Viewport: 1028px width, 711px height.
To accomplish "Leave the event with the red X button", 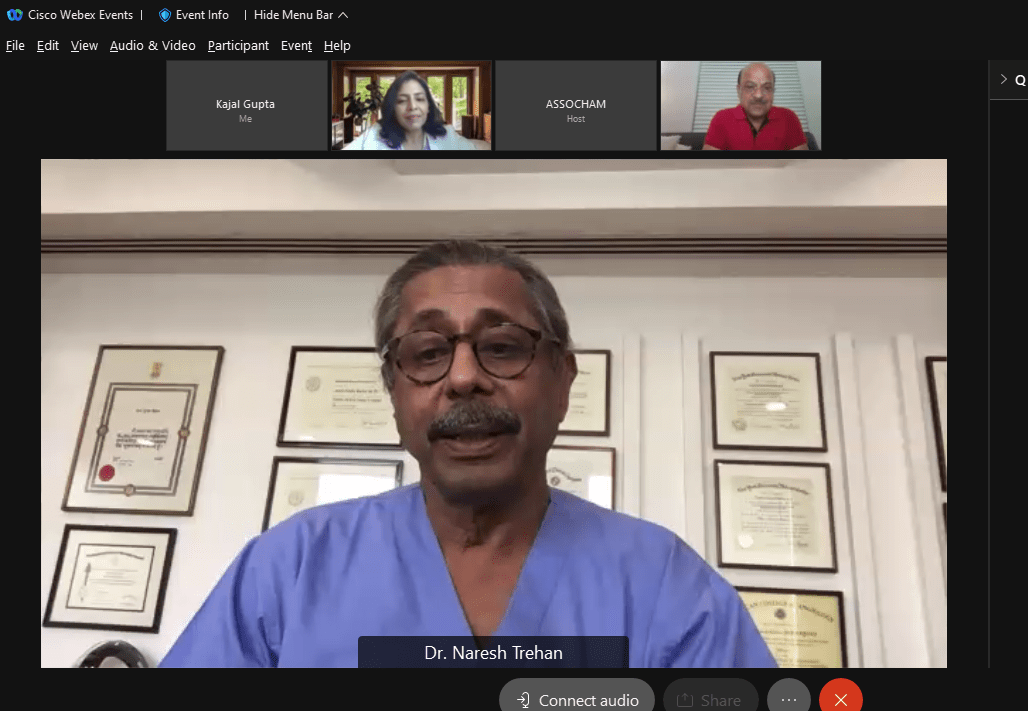I will click(841, 700).
